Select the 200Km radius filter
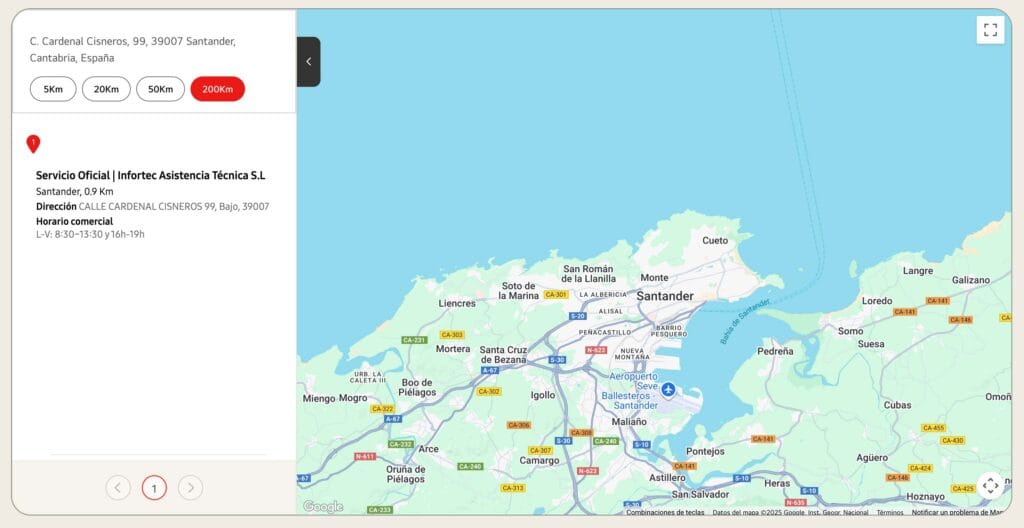This screenshot has height=528, width=1024. (x=217, y=89)
